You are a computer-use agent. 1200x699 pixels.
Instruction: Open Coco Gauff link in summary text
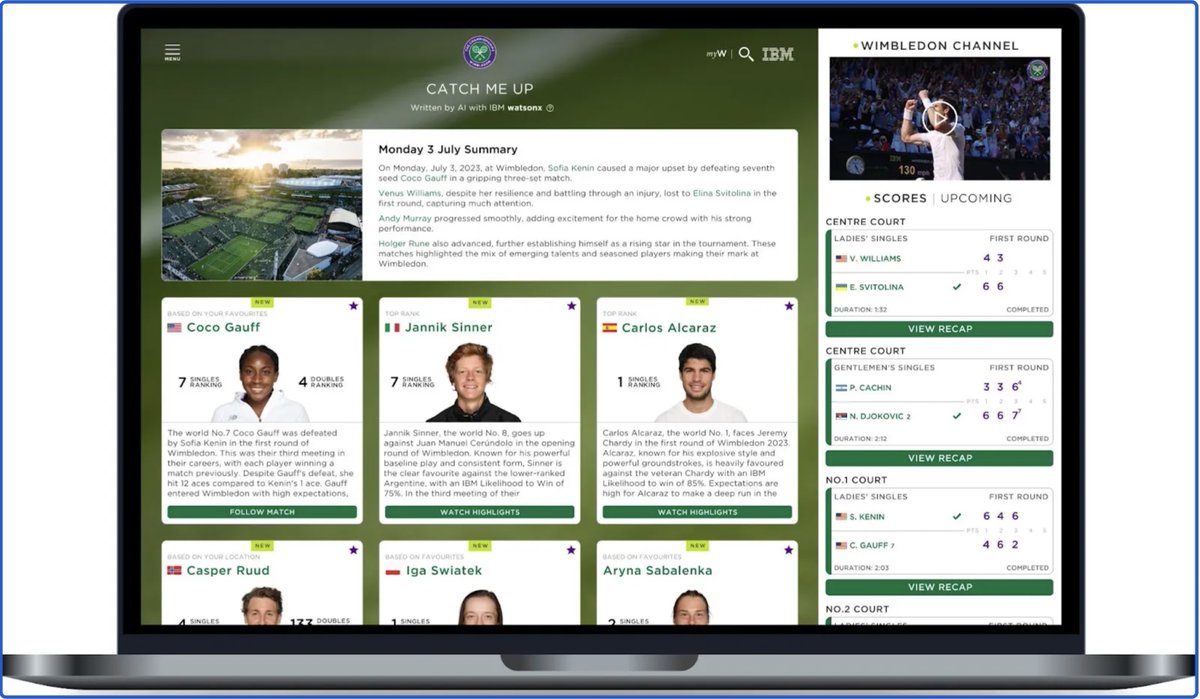click(x=425, y=178)
